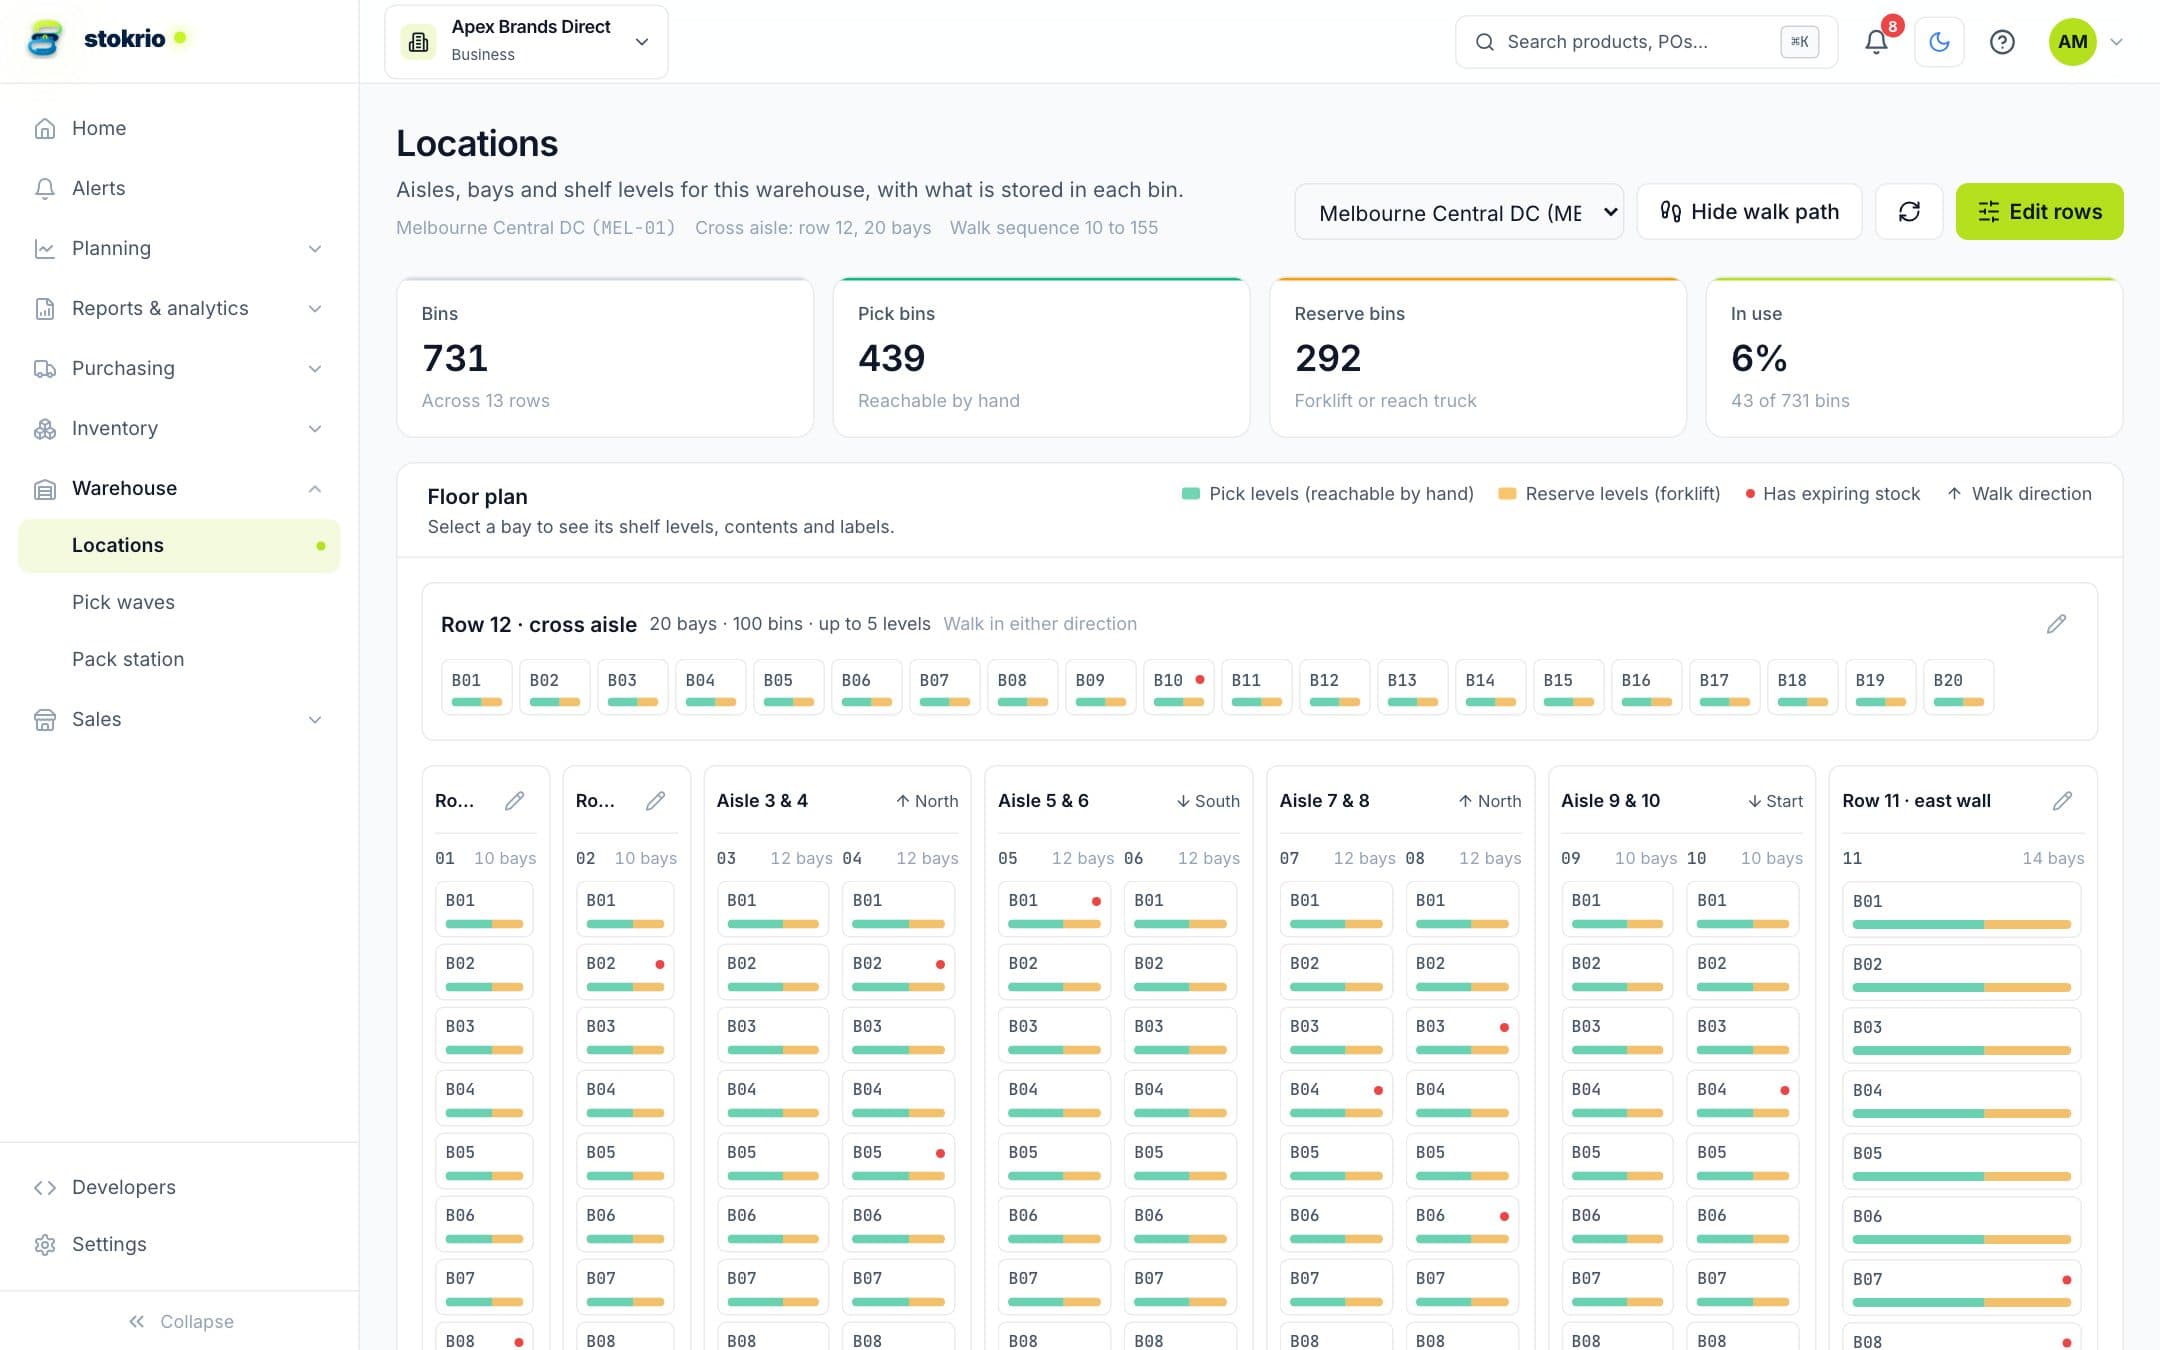Screen dimensions: 2160x1350
Task: Open Settings in the sidebar
Action: coord(180,1244)
